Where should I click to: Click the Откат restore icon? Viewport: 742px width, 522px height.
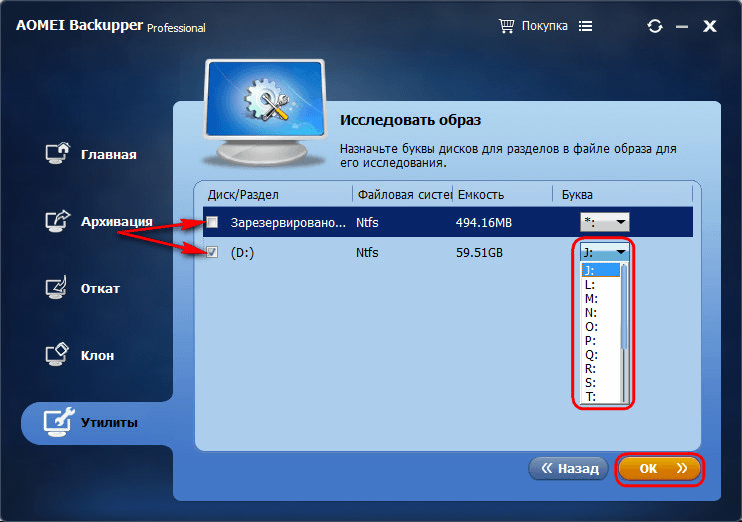(x=57, y=288)
